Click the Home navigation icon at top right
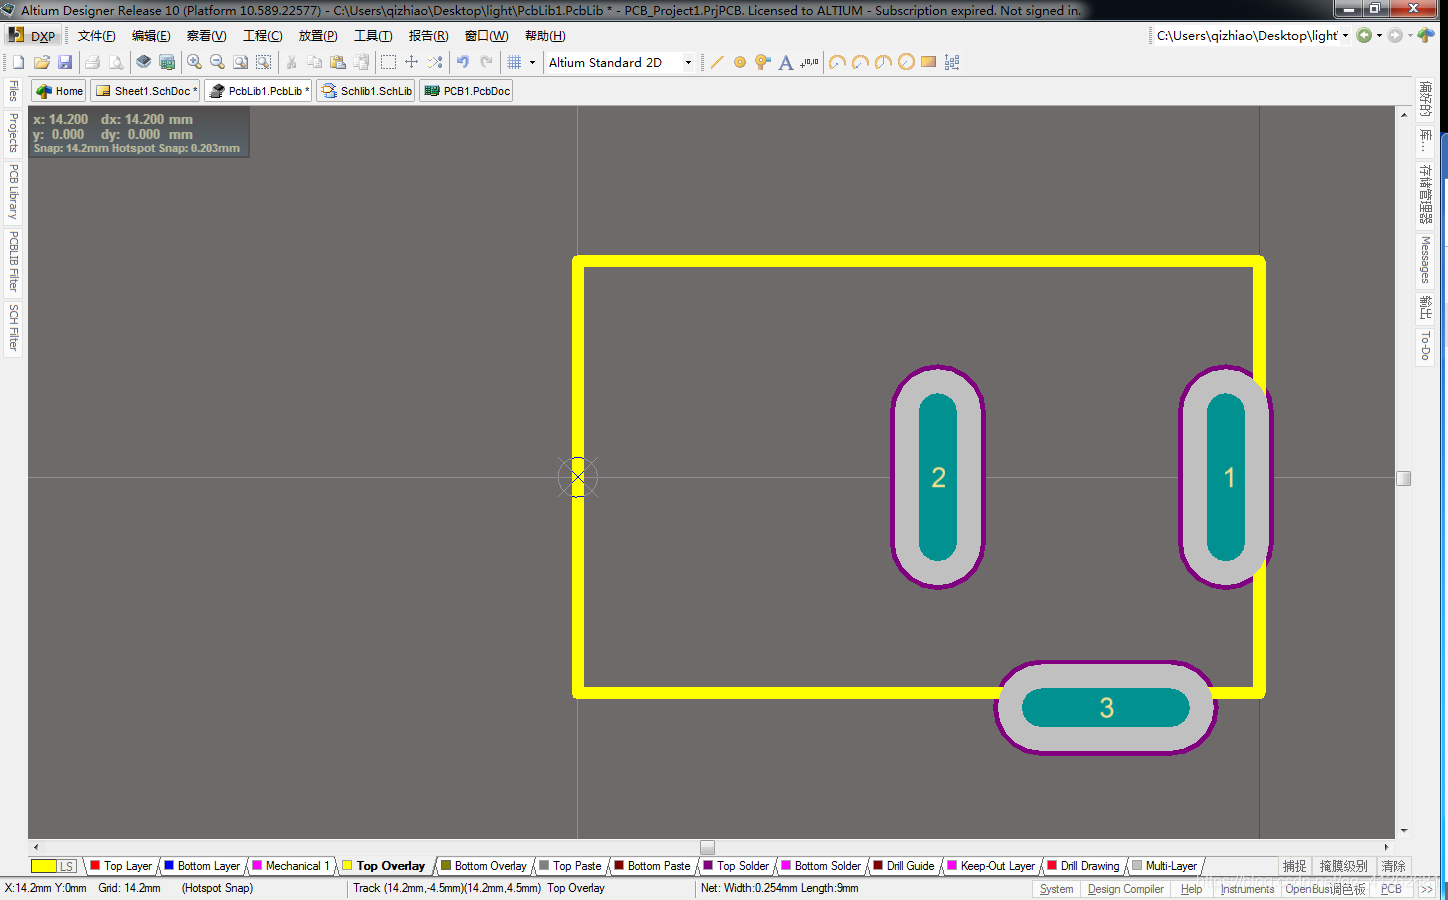This screenshot has width=1448, height=900. coord(1426,35)
